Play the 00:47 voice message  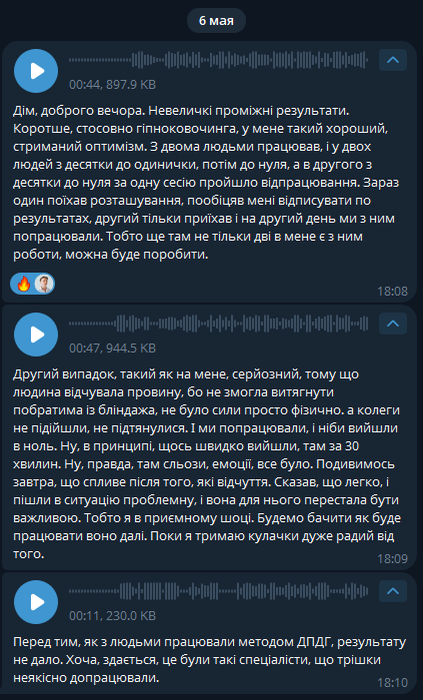tap(36, 334)
